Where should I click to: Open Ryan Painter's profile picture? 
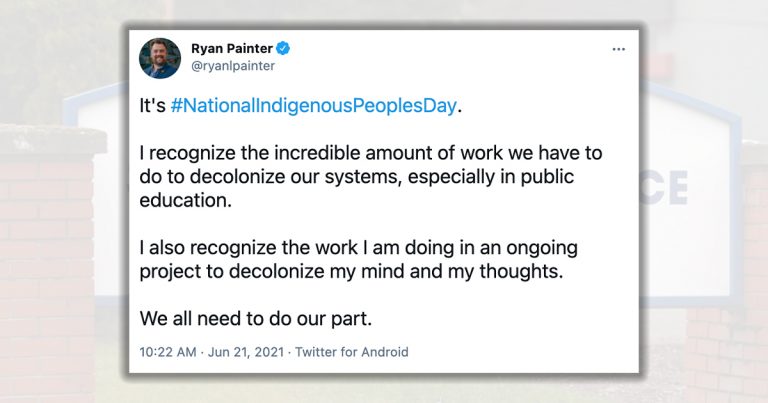160,58
